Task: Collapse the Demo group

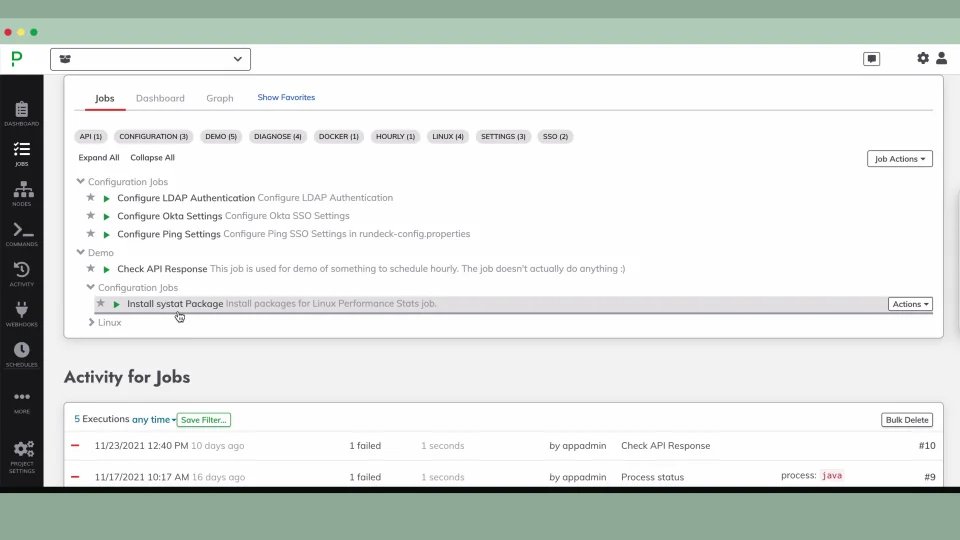Action: [80, 252]
